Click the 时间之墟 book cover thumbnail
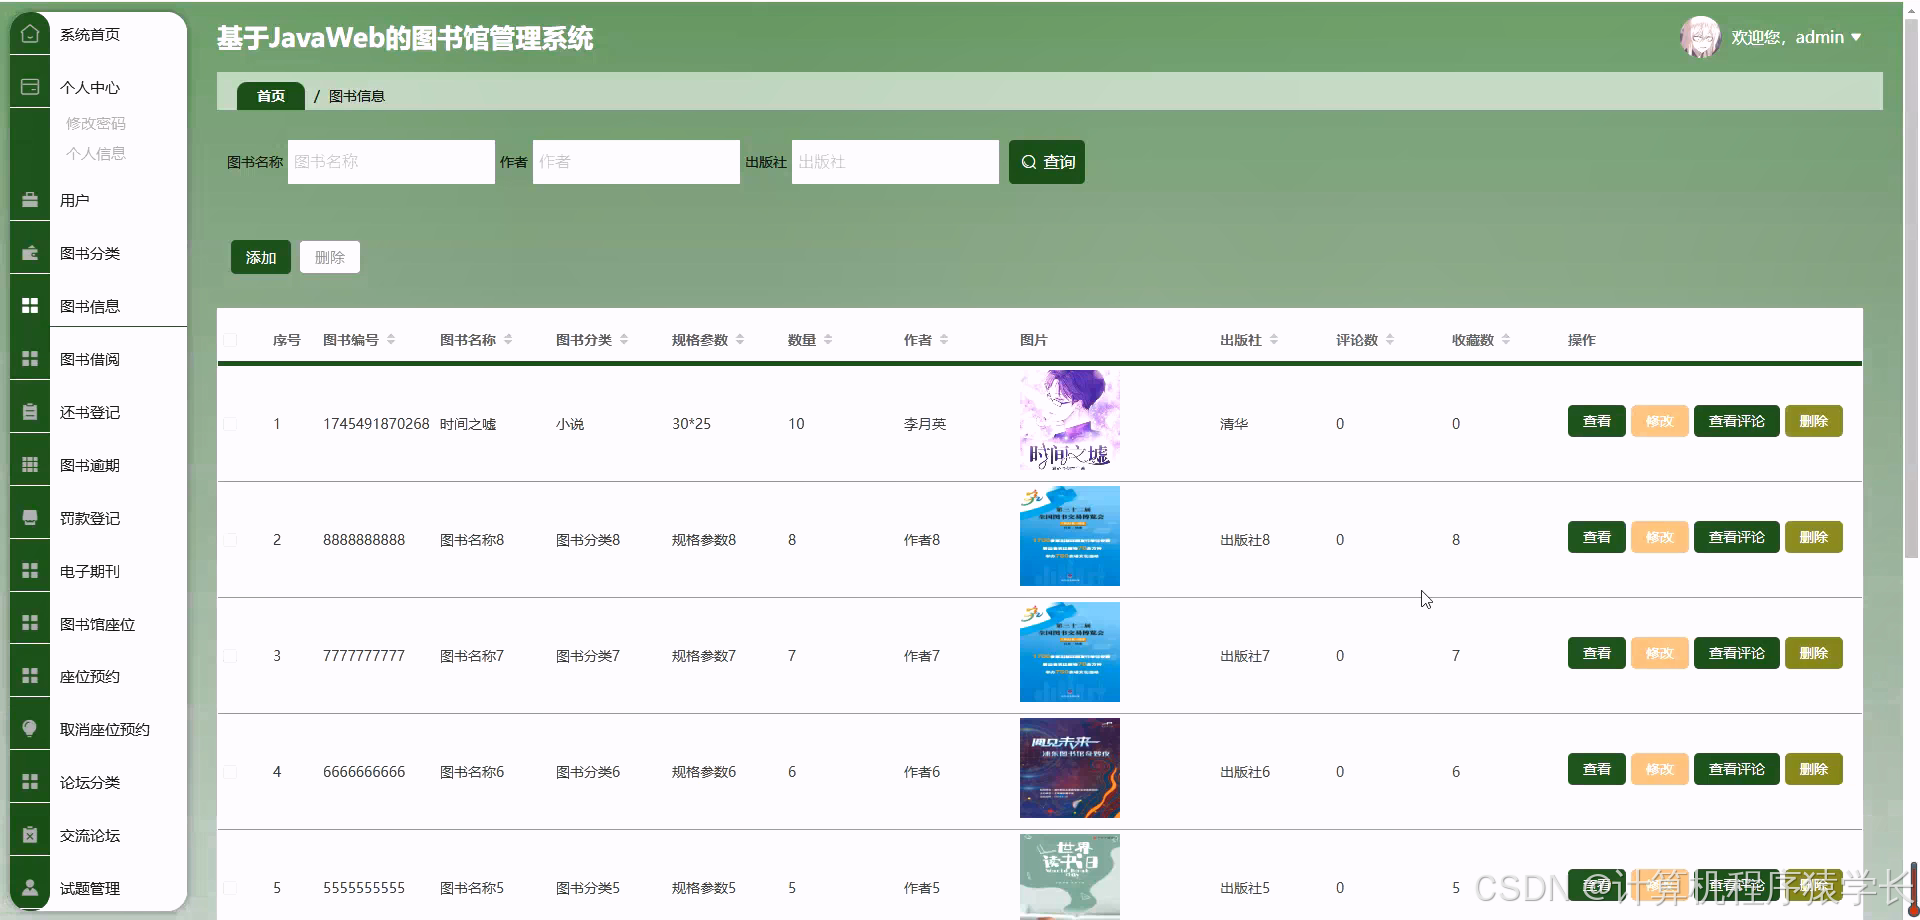The height and width of the screenshot is (920, 1920). 1070,420
